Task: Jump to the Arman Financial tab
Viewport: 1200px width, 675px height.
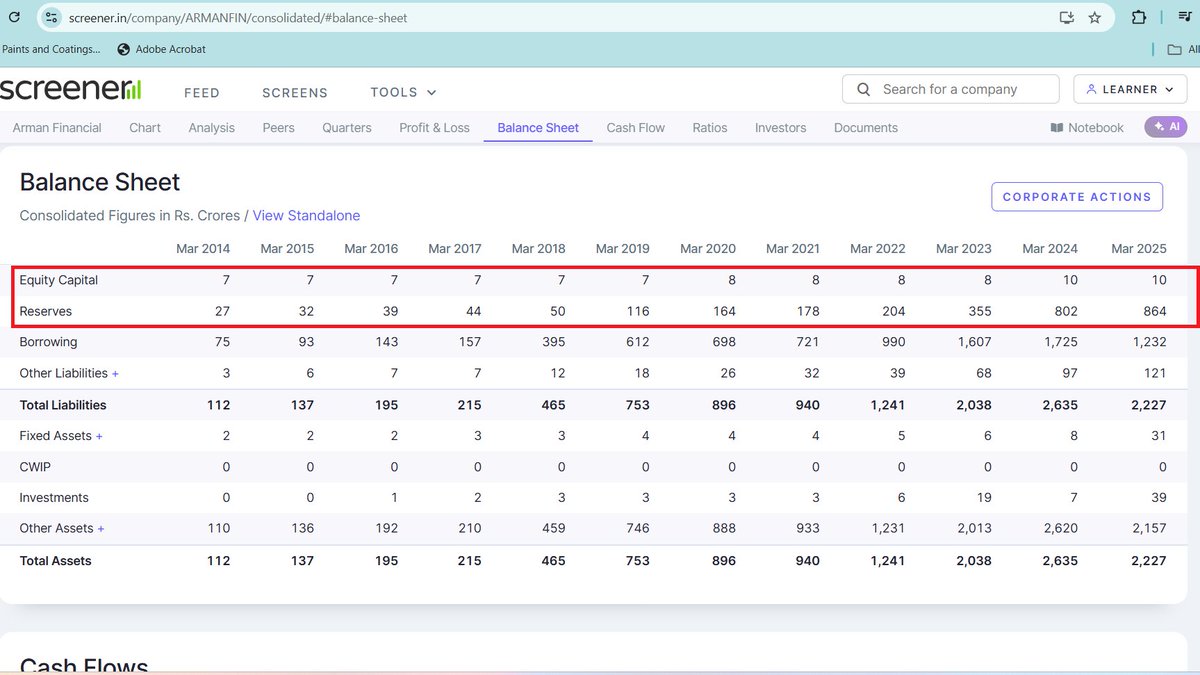Action: coord(57,128)
